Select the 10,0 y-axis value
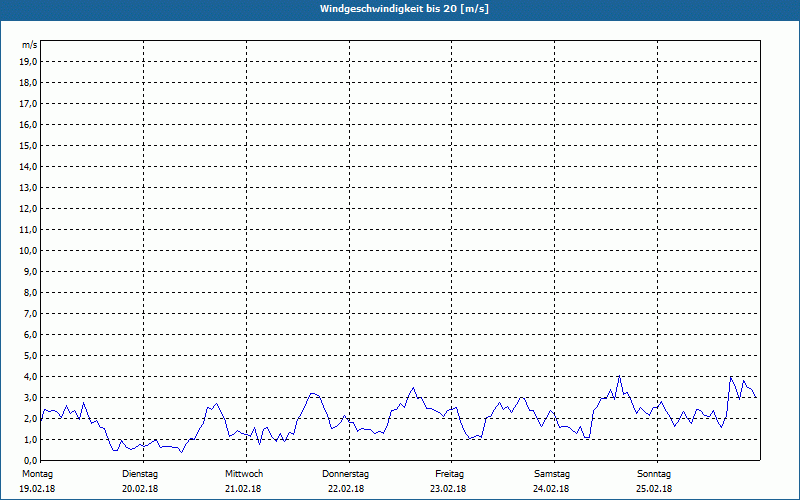 click(x=28, y=251)
